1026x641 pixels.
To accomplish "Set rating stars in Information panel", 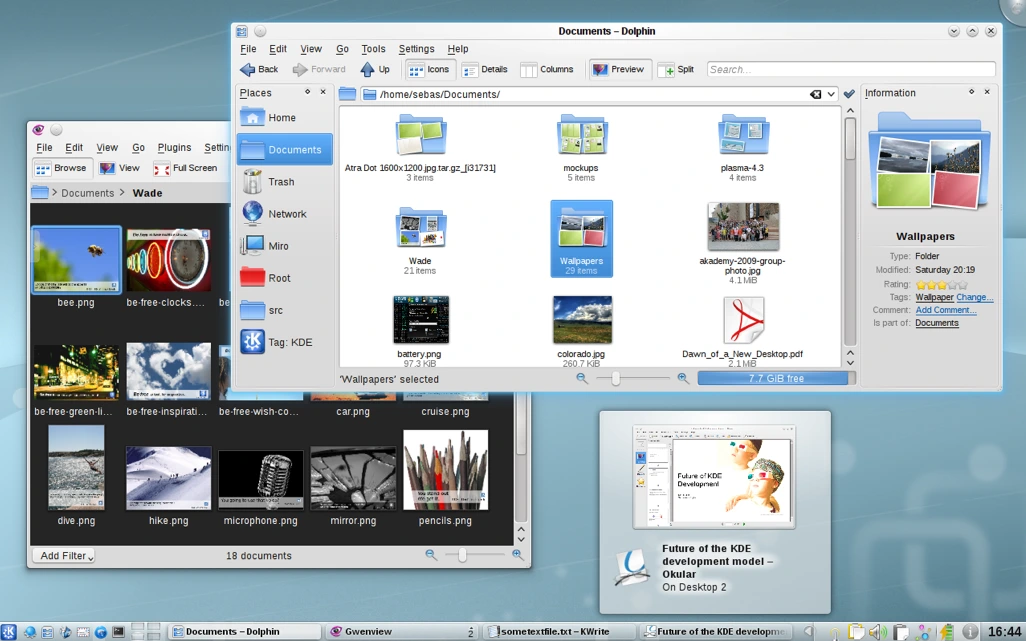I will 941,285.
